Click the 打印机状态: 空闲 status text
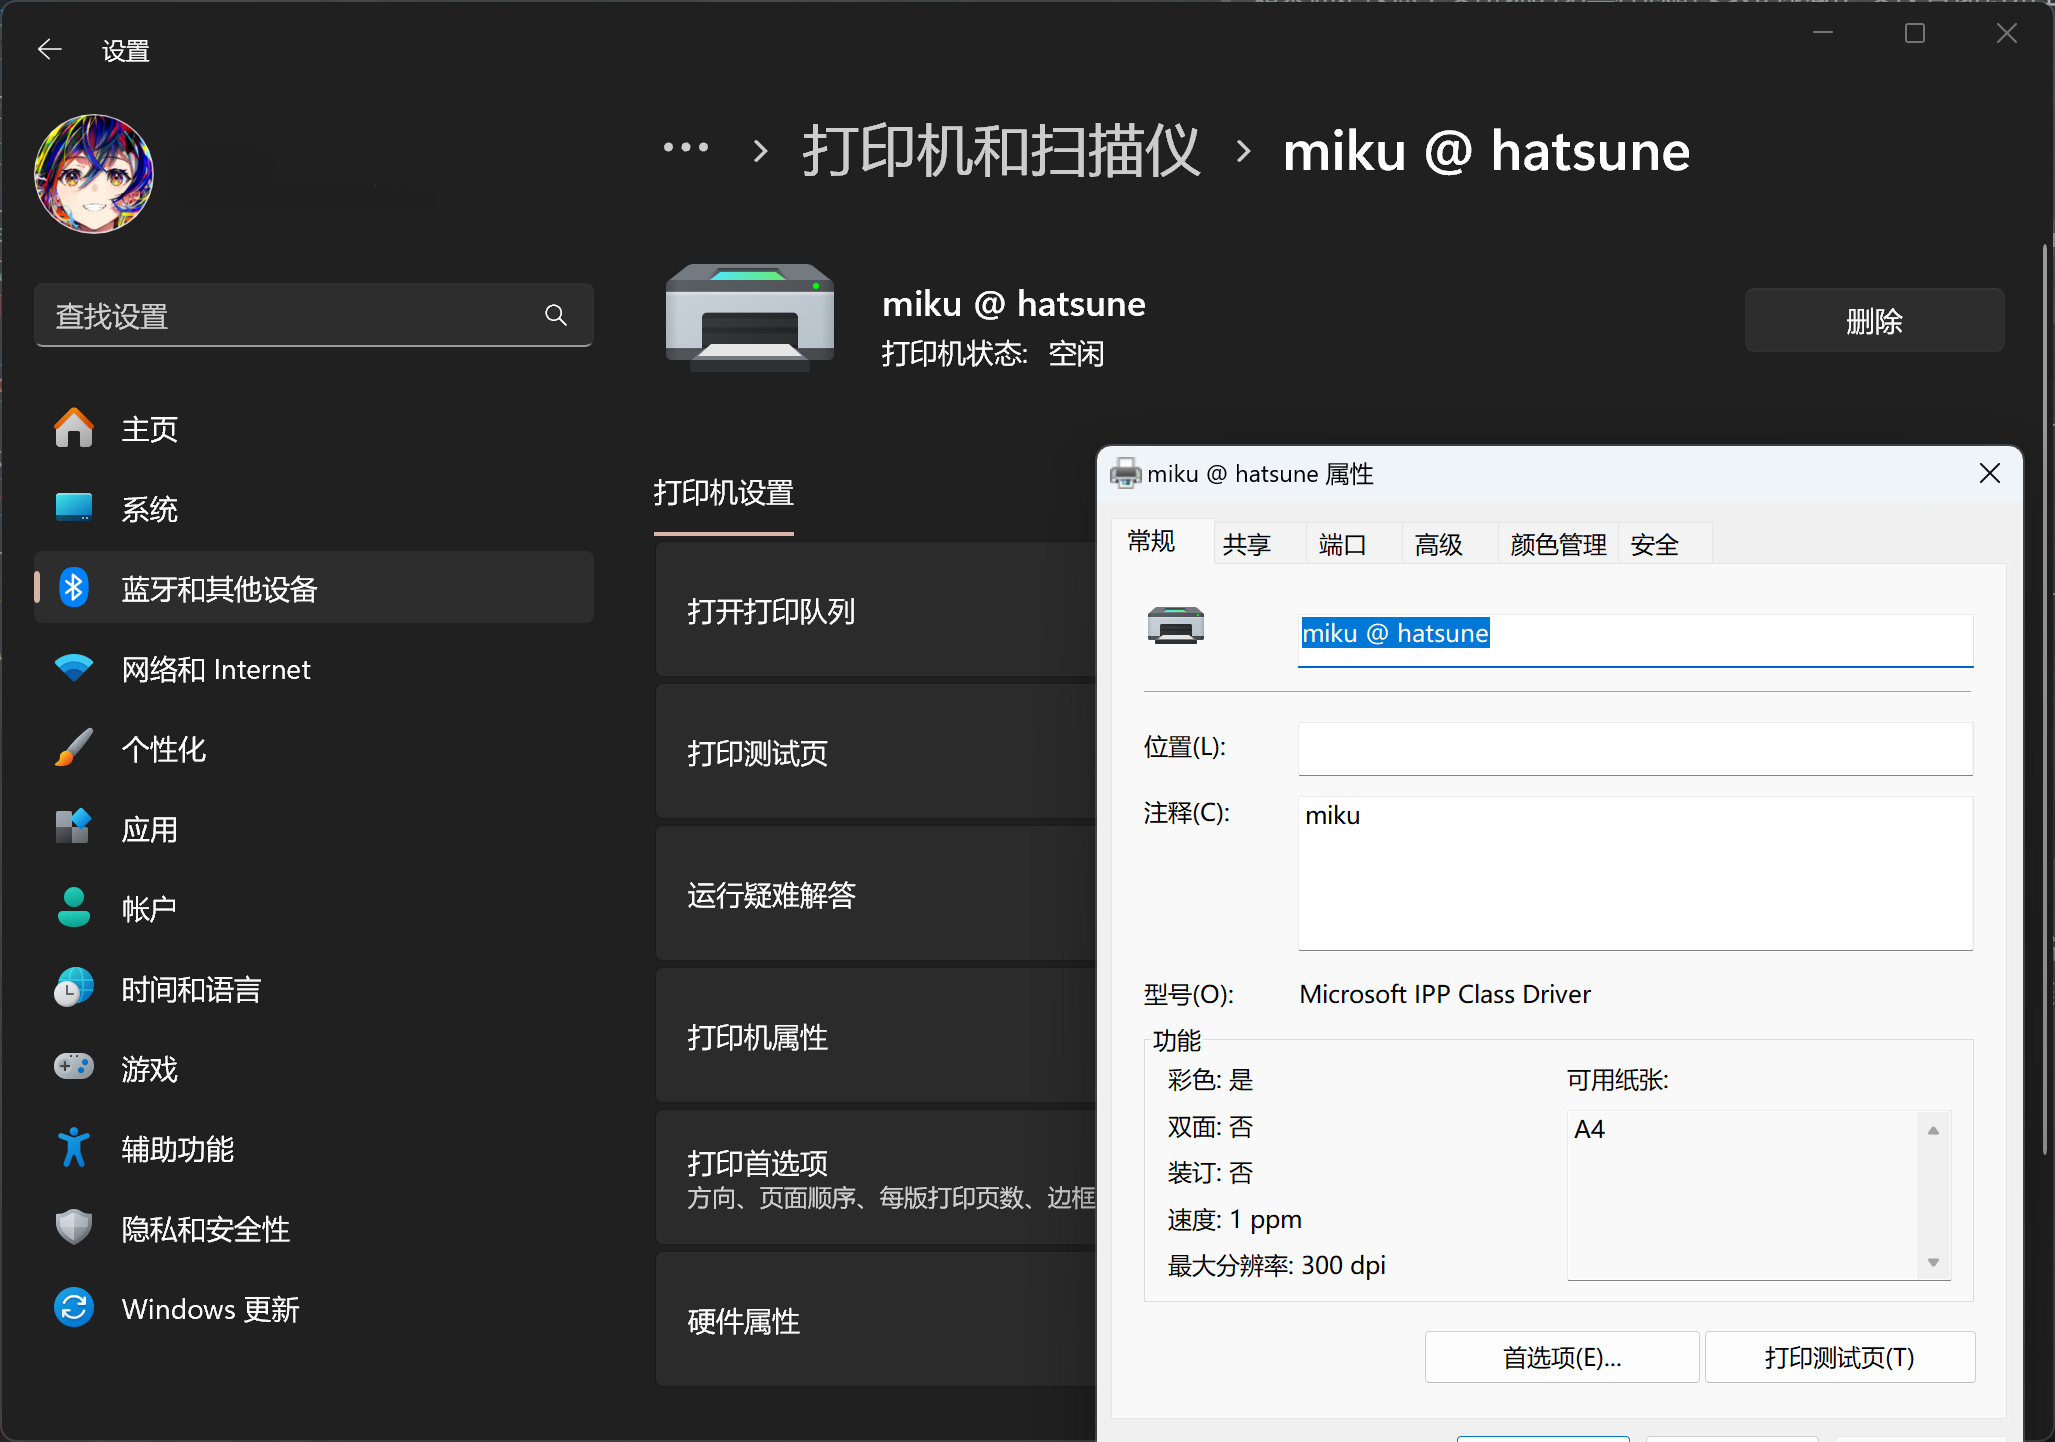2055x1442 pixels. pos(993,354)
